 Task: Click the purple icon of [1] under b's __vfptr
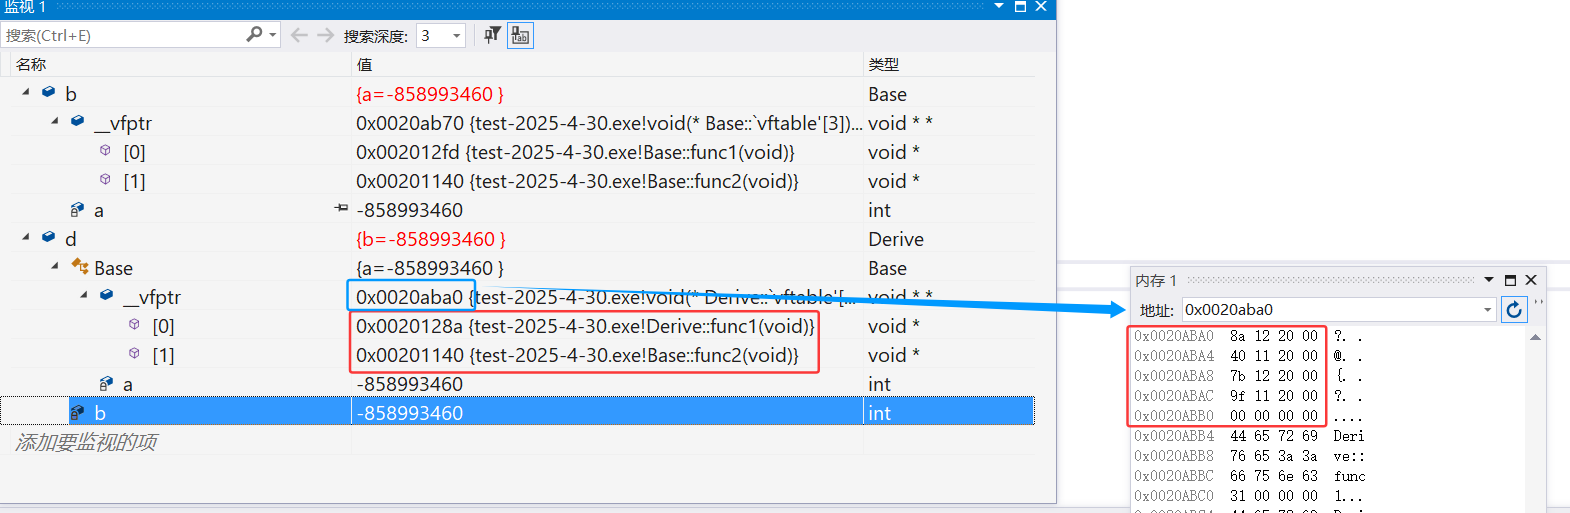pos(105,179)
